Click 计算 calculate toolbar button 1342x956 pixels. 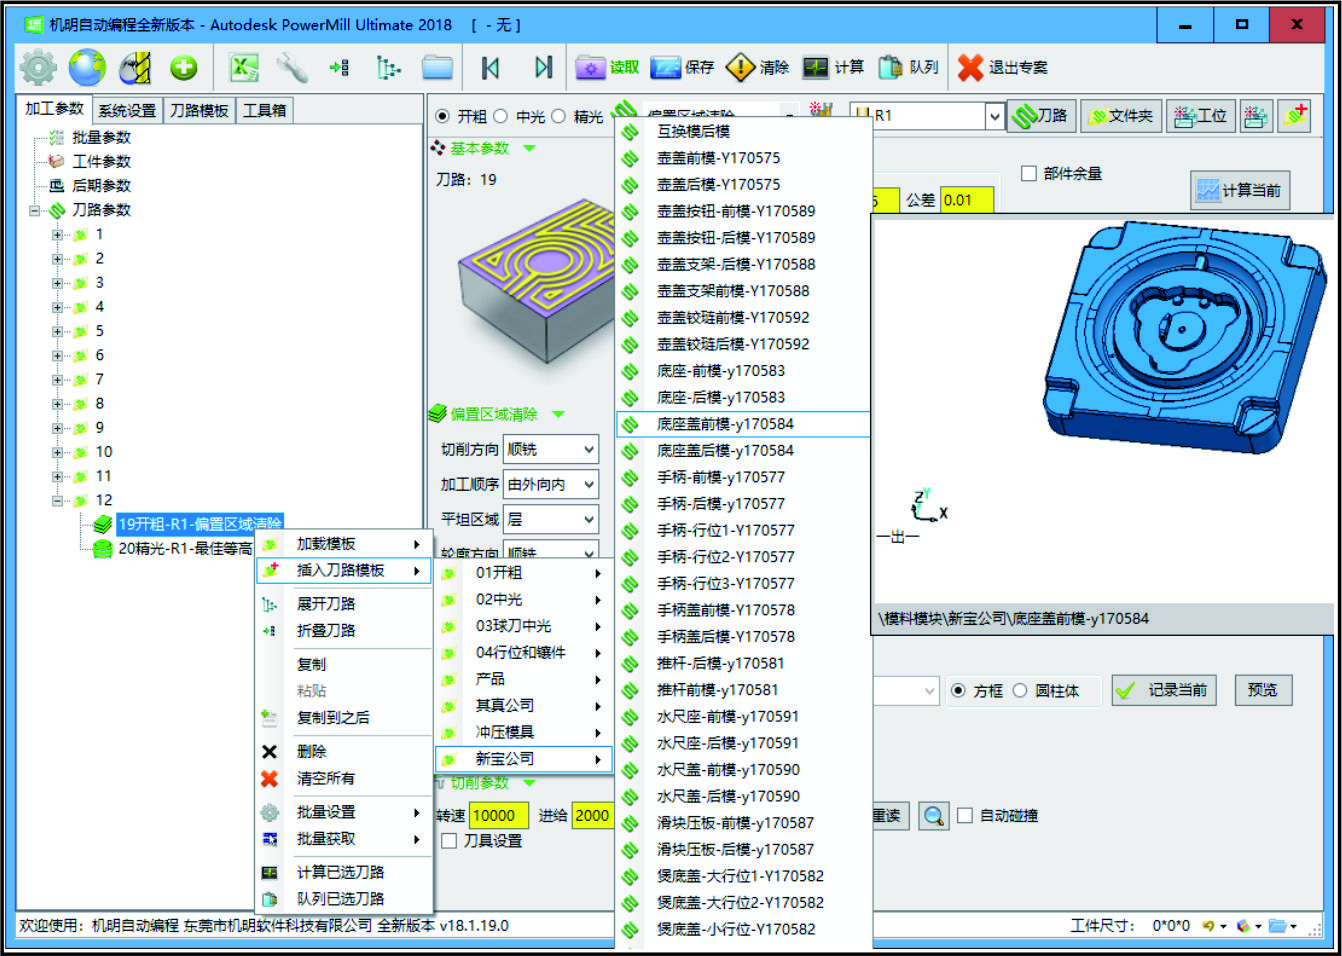tap(832, 67)
